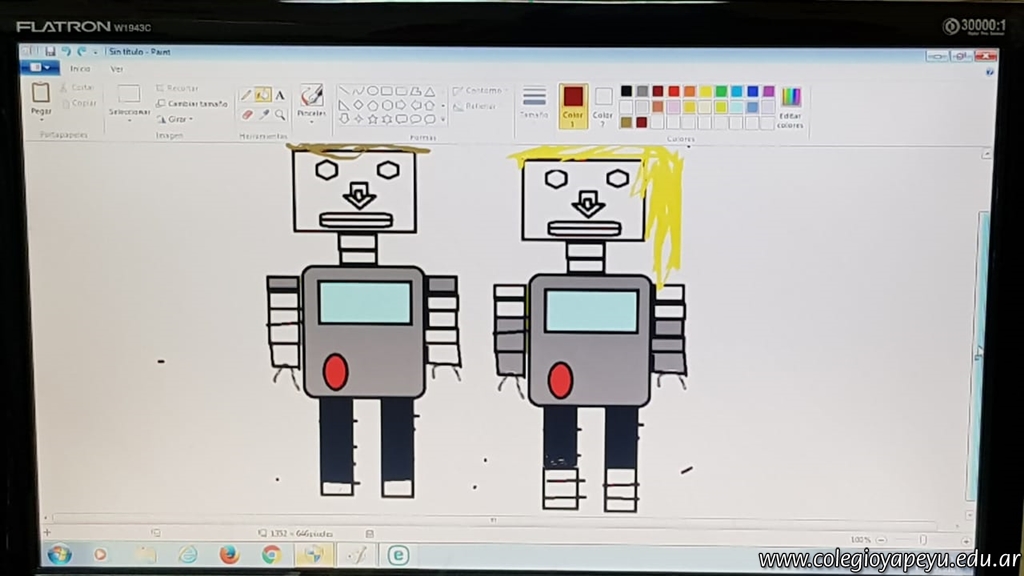1024x576 pixels.
Task: Select the Fill with color bucket tool
Action: [x=262, y=95]
